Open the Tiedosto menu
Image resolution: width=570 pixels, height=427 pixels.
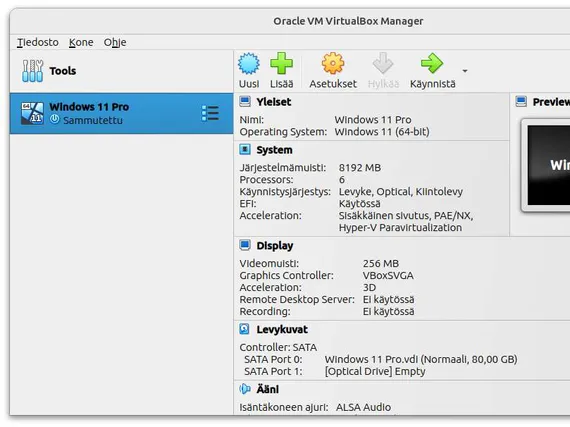pos(38,43)
